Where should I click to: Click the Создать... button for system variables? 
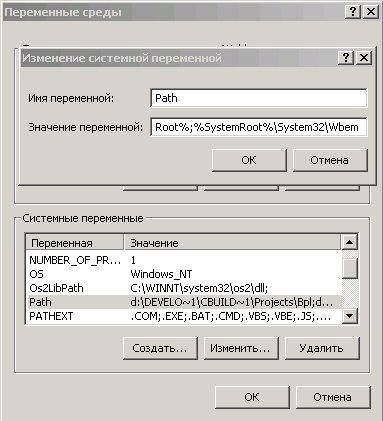coord(160,348)
